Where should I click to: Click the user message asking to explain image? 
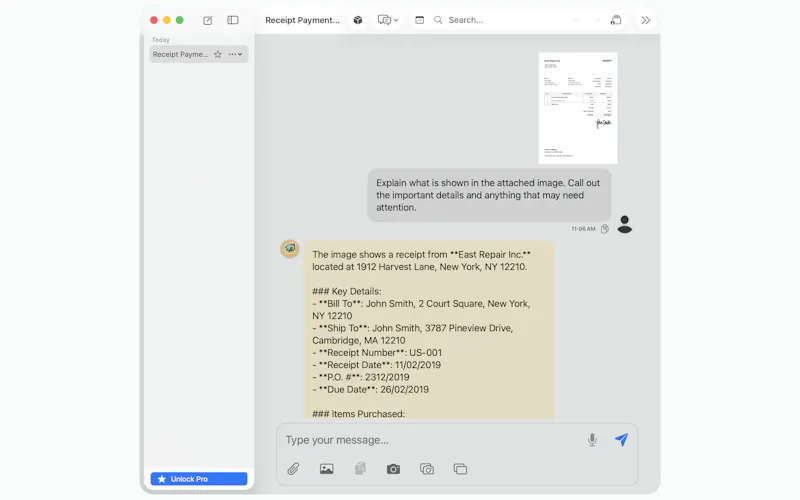(489, 195)
